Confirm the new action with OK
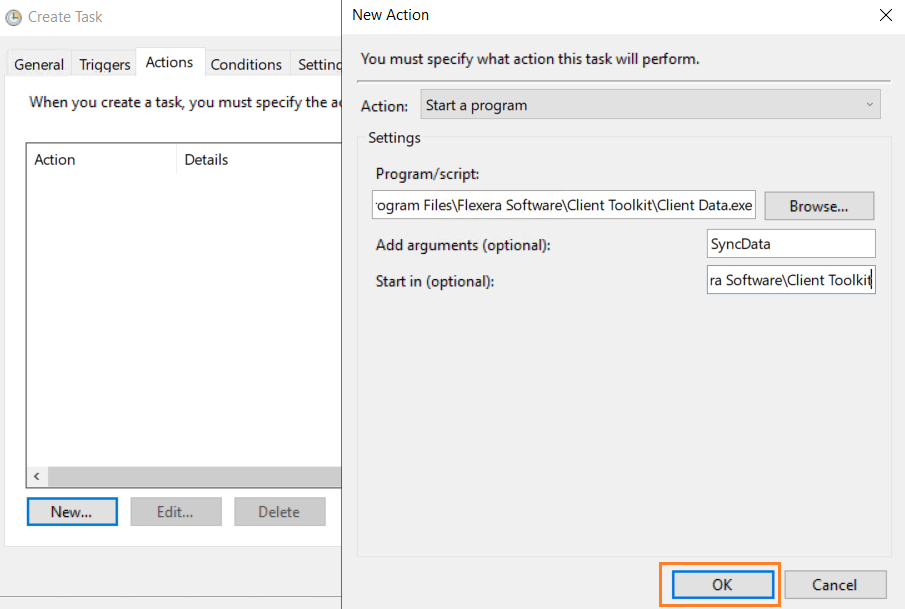Screen dimensions: 905x609 722,585
